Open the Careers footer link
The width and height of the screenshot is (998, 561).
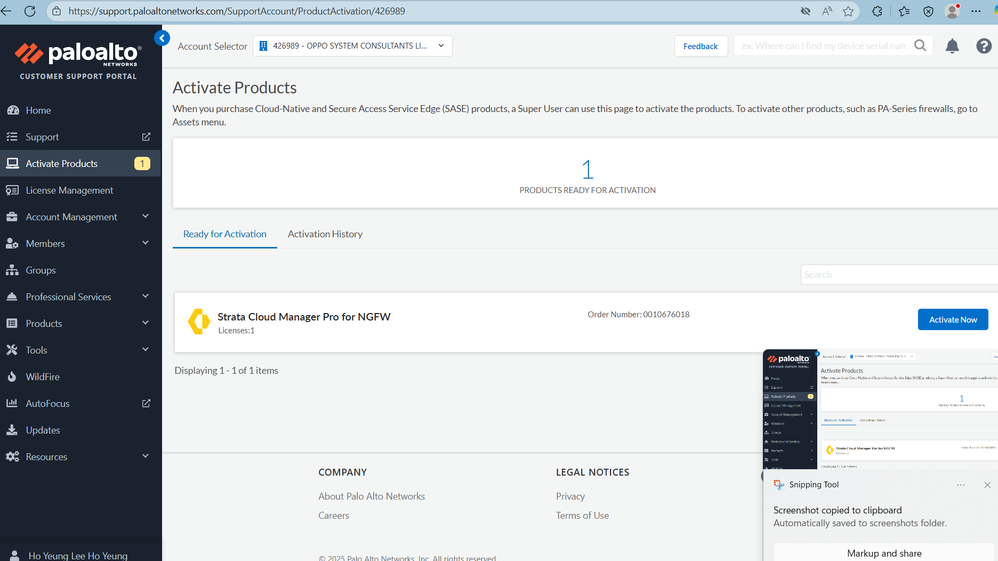pyautogui.click(x=334, y=515)
